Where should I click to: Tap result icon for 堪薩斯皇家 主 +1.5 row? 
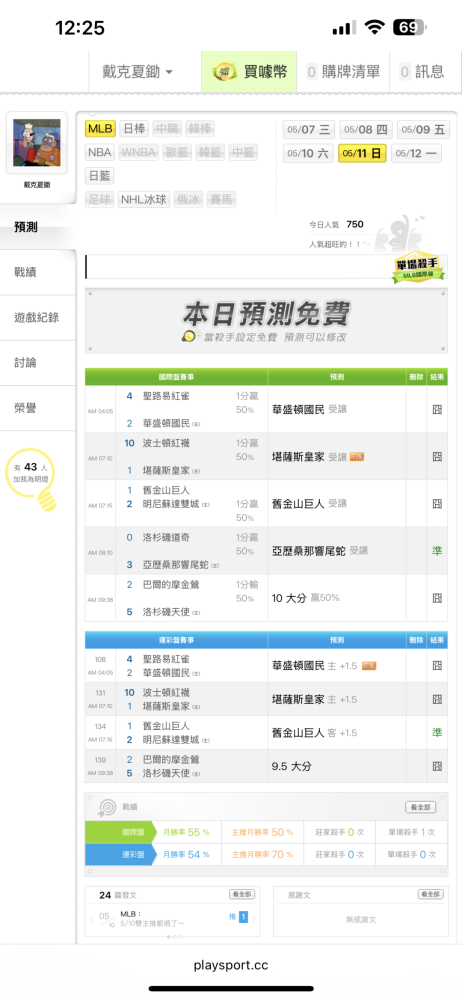click(437, 700)
